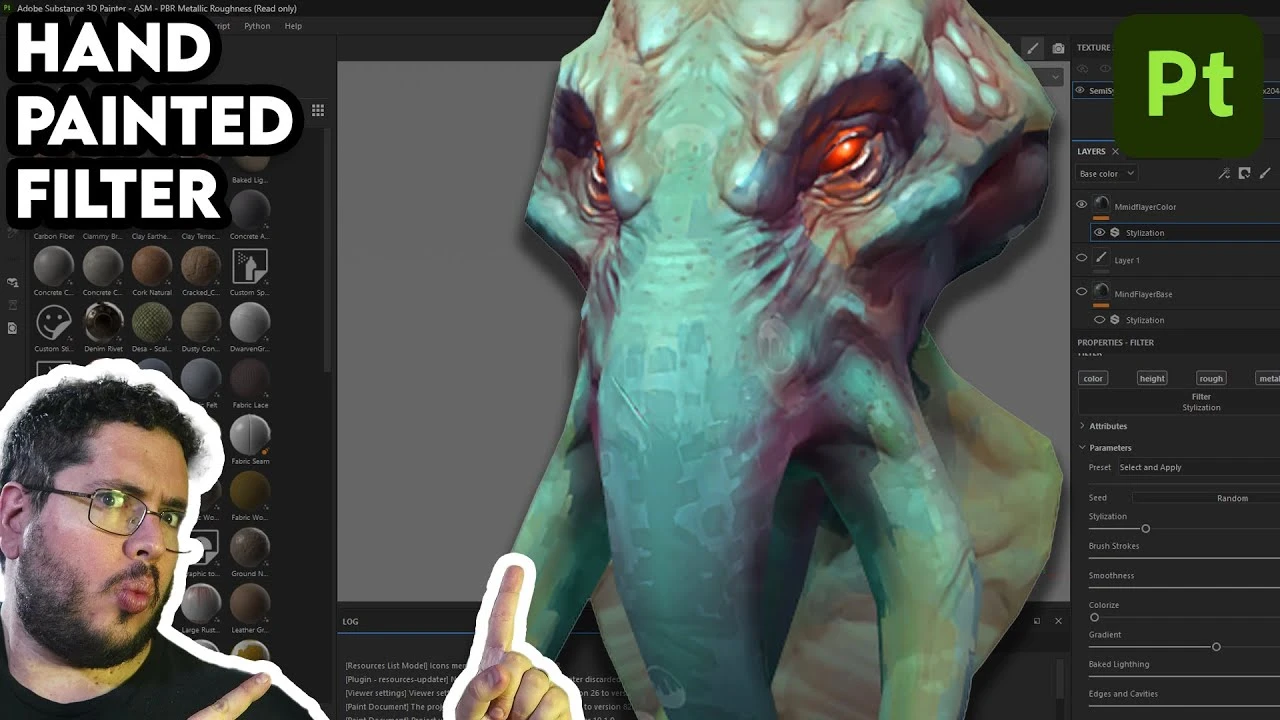The width and height of the screenshot is (1280, 720).
Task: Click the Stylization filter icon under MmidflayerColor
Action: [x=1114, y=233]
